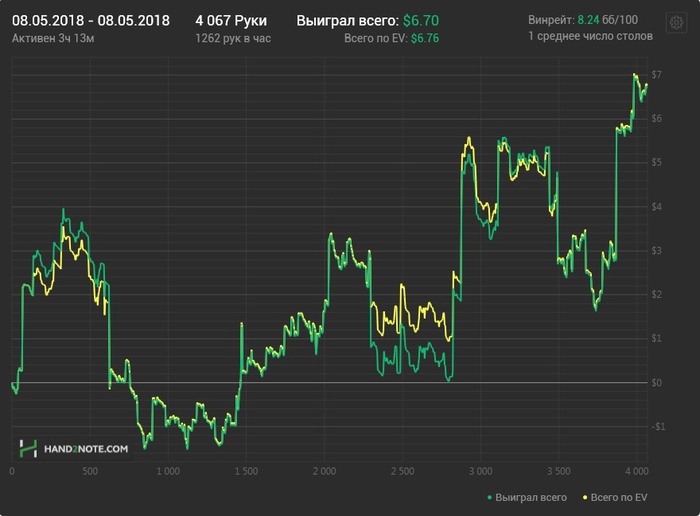The height and width of the screenshot is (516, 700).
Task: Click the '1262 рук в час' text
Action: 233,38
